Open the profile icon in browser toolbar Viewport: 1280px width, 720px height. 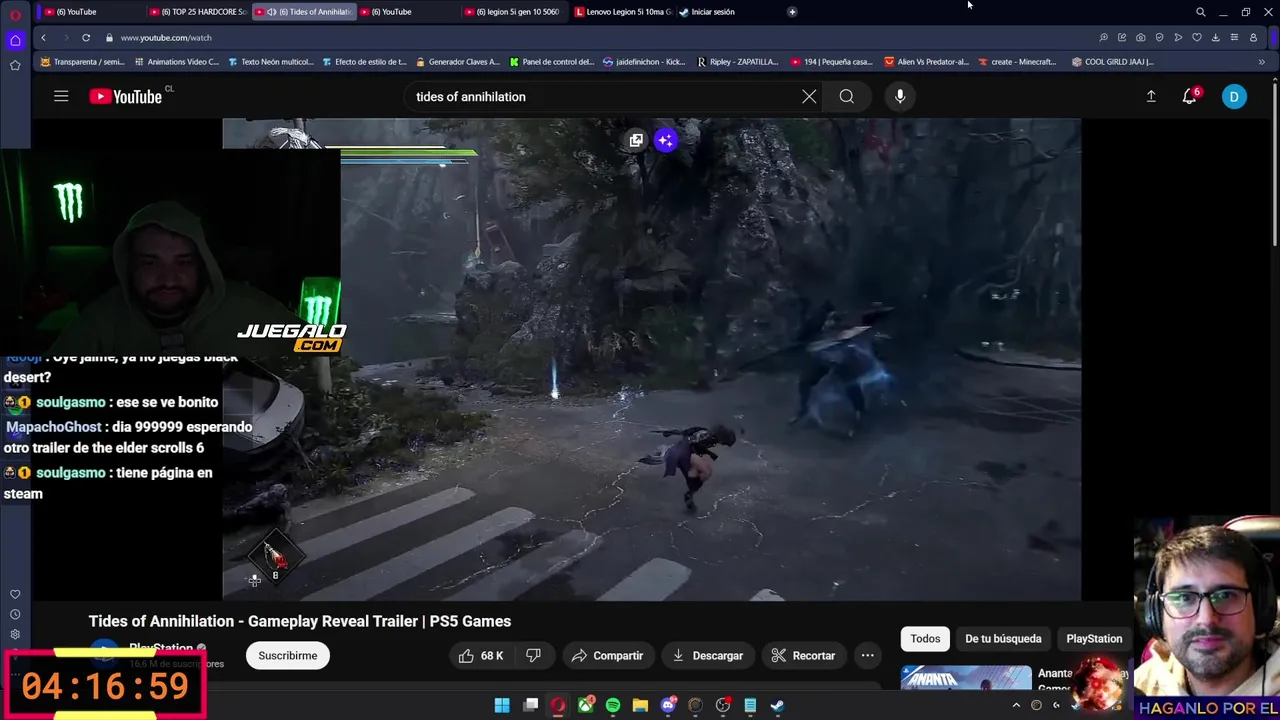pyautogui.click(x=1253, y=37)
